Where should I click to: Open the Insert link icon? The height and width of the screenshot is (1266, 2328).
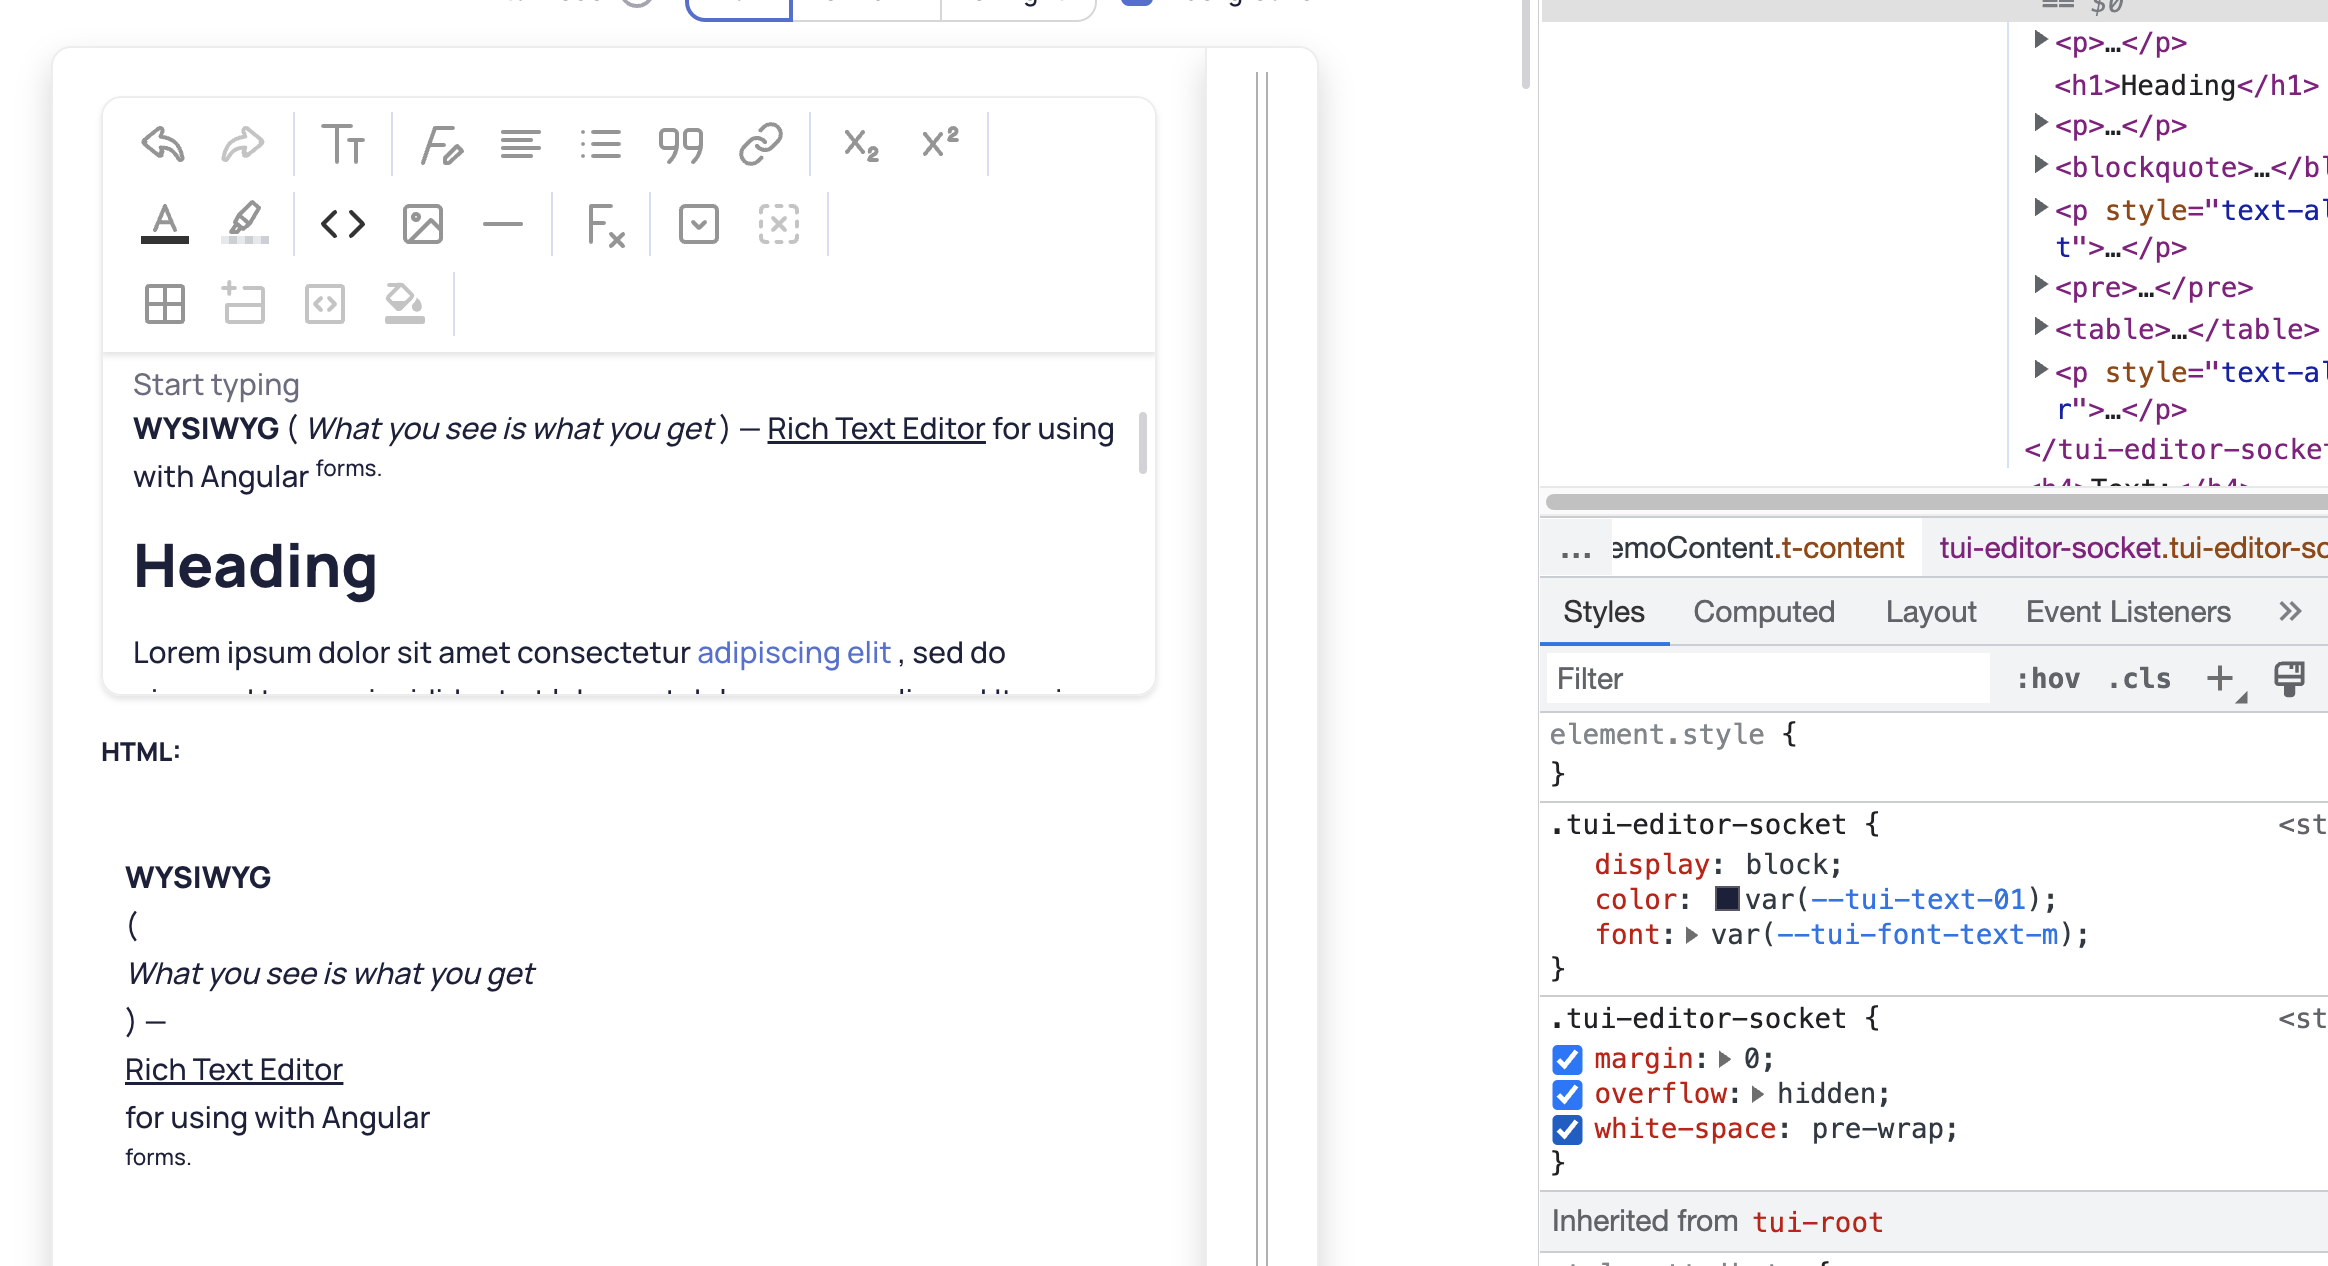[760, 142]
